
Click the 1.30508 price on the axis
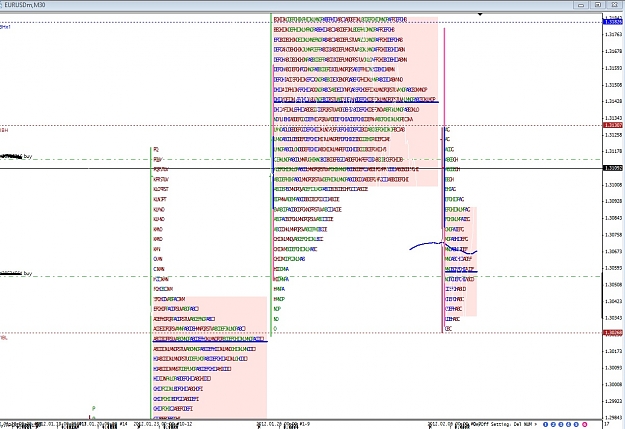point(614,285)
